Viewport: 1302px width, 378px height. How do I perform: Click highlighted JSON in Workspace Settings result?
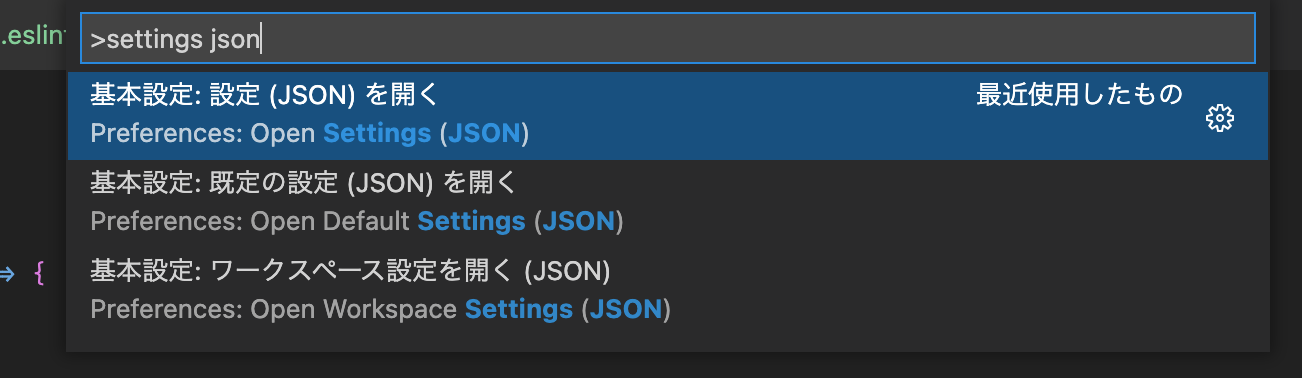(625, 309)
